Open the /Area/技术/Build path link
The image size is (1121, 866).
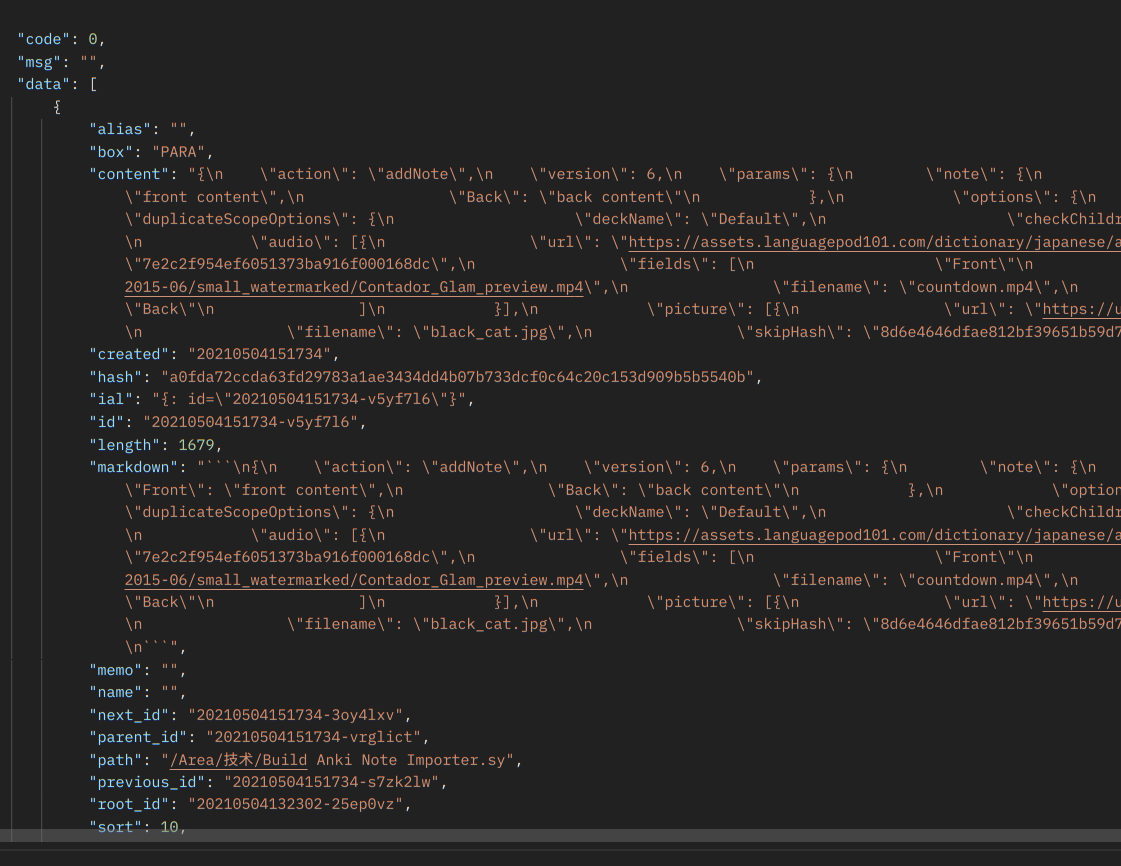[238, 760]
